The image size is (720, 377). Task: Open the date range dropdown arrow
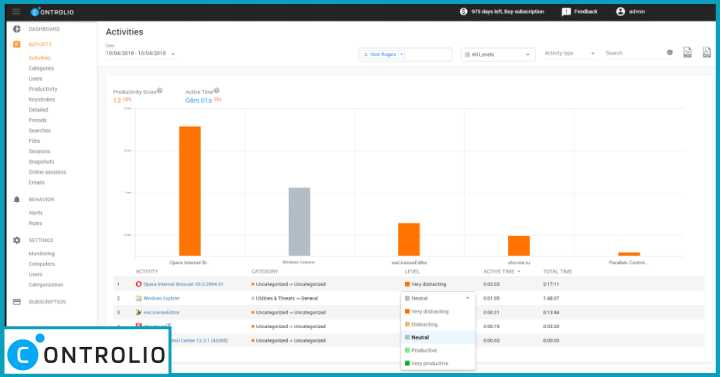tap(173, 54)
